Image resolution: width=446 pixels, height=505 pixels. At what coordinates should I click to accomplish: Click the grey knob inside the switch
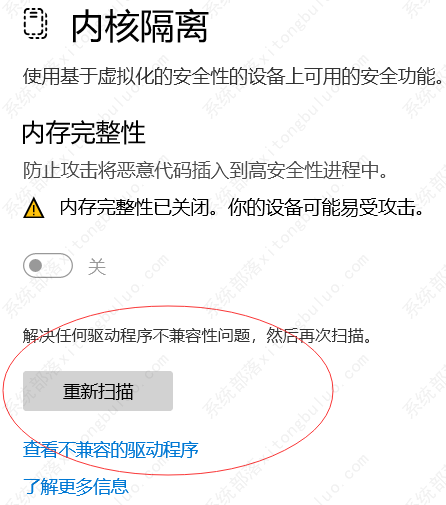coord(35,266)
